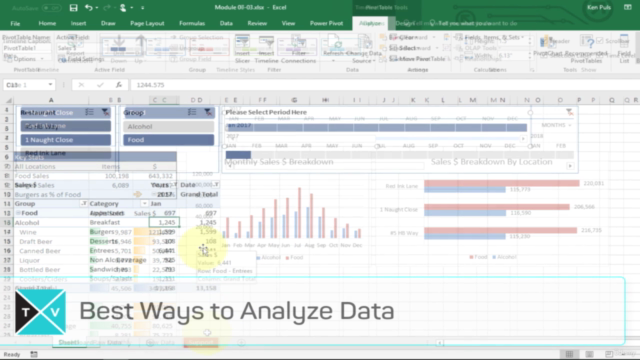
Task: Switch to the Home ribbon tab
Action: [x=47, y=23]
